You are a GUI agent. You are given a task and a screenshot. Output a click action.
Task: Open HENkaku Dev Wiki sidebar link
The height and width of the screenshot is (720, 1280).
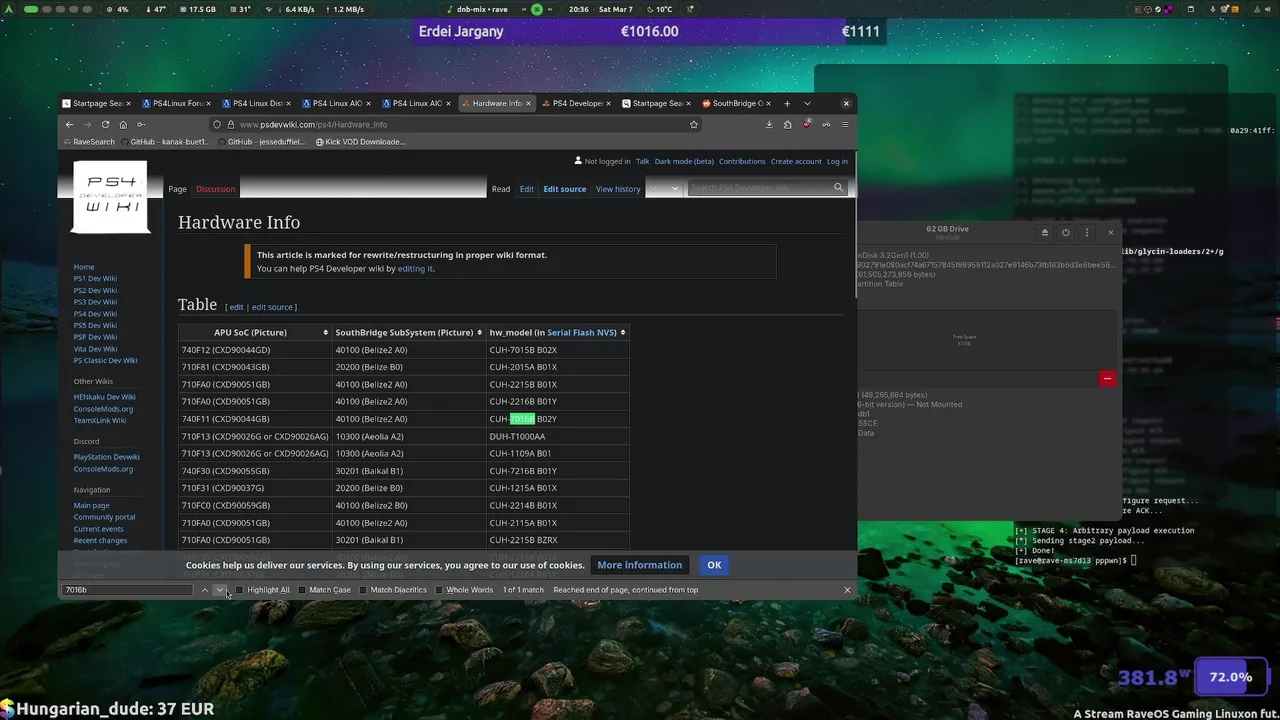click(104, 397)
